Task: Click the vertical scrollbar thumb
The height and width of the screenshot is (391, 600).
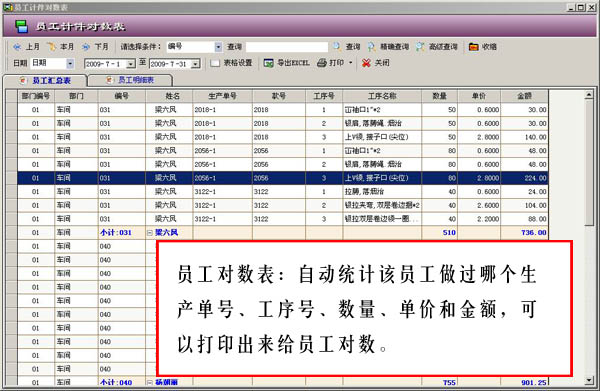Action: pos(589,163)
